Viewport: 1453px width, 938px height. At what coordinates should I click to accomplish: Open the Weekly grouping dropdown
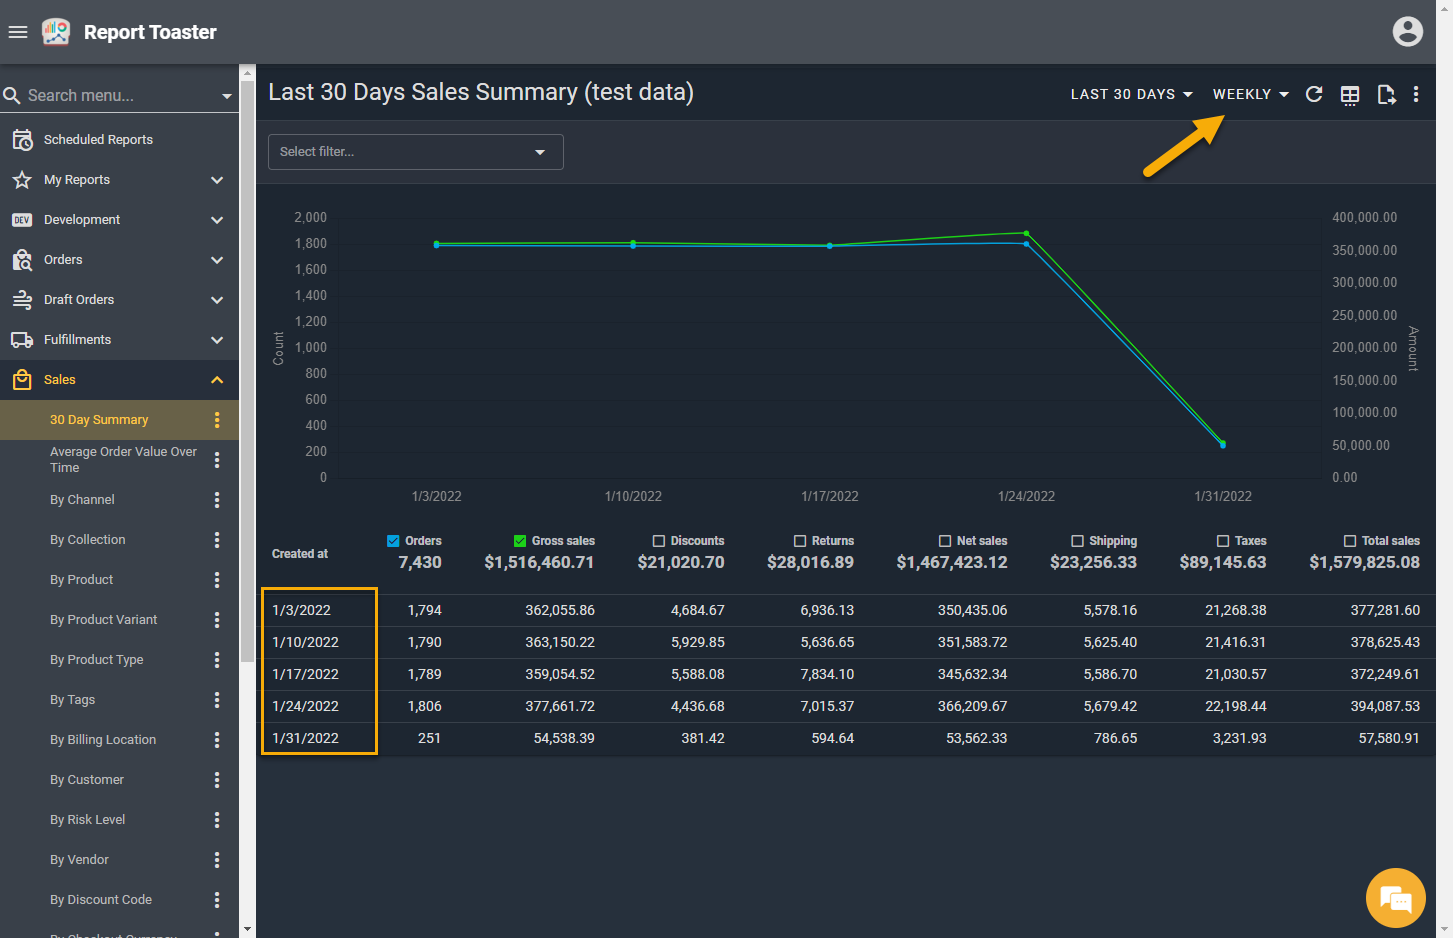pos(1250,94)
